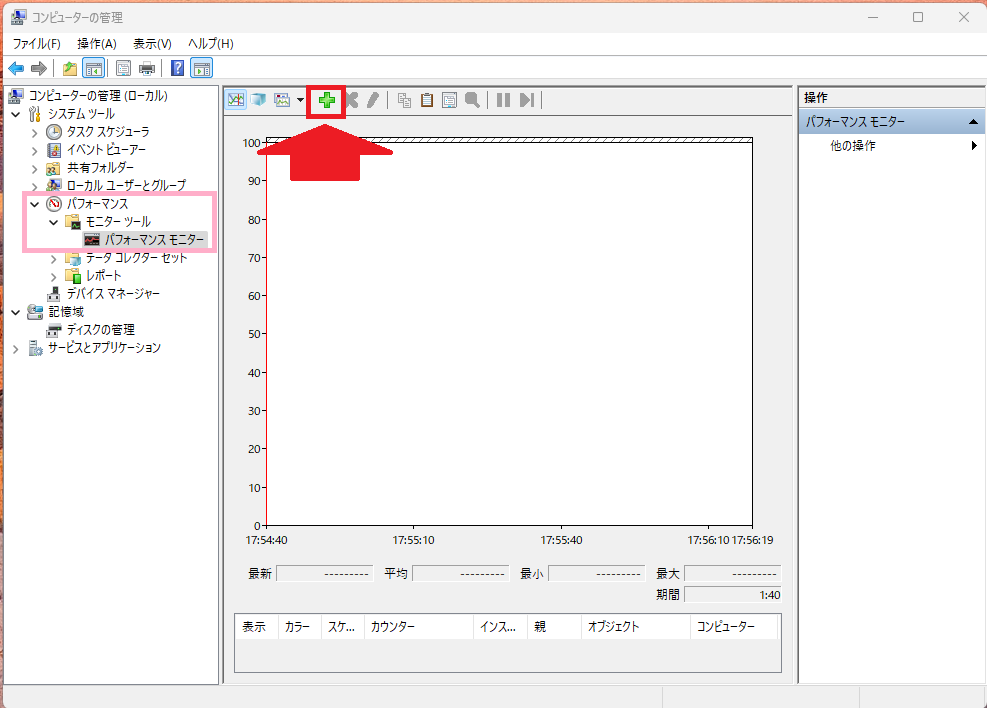Click the View current activity graph icon
Screen dimensions: 987x708
(236, 100)
